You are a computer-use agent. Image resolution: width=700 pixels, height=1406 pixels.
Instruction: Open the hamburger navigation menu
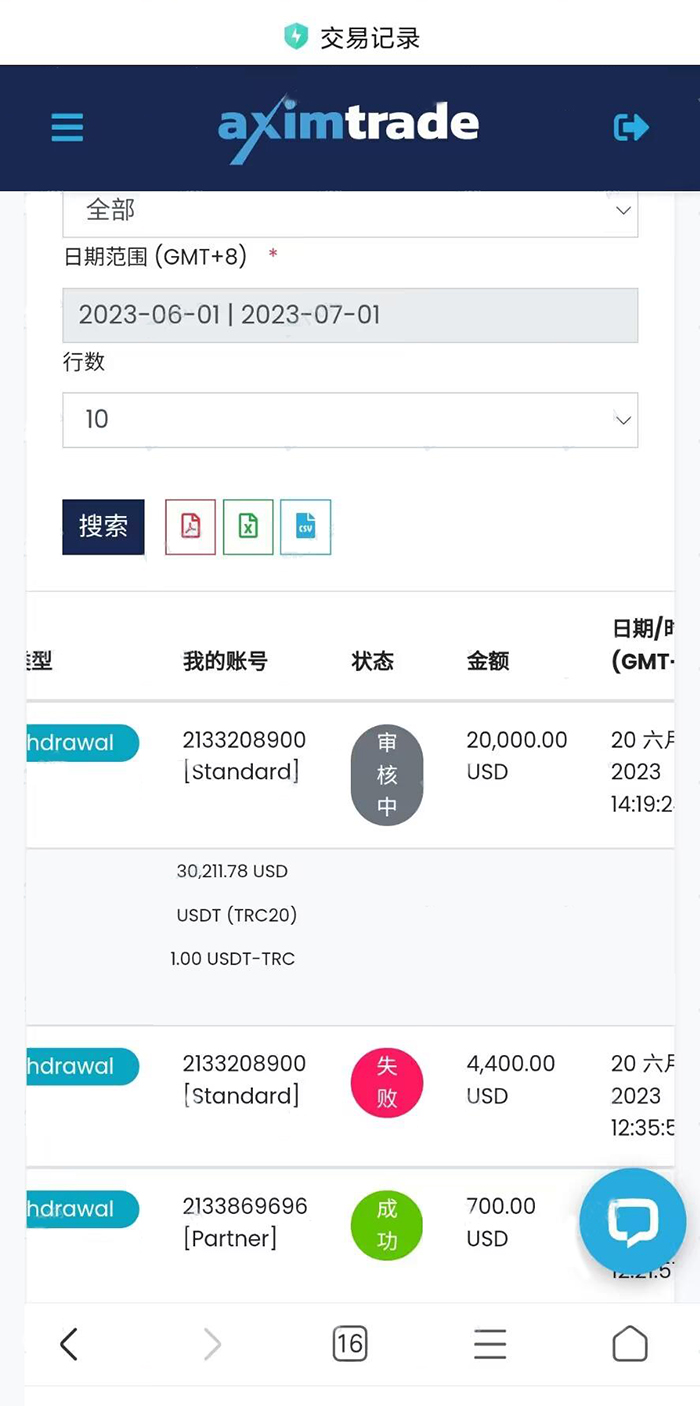[x=67, y=127]
